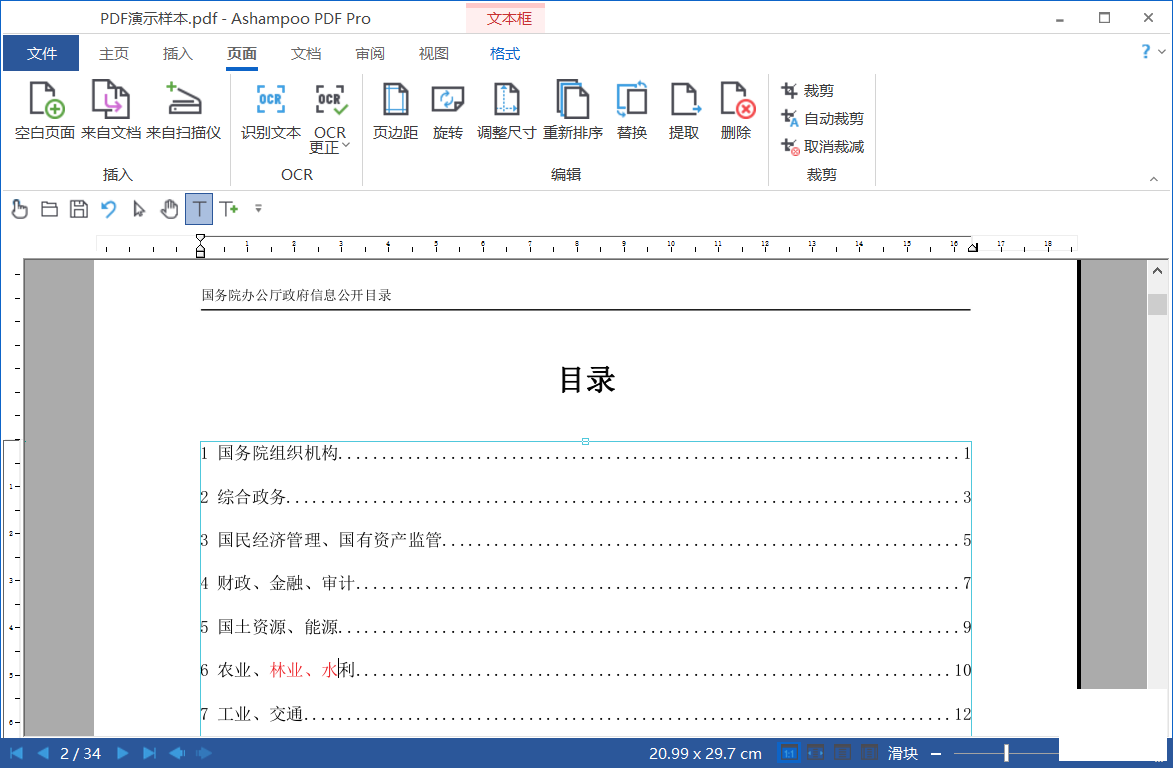1173x768 pixels.
Task: Toggle the fit width view
Action: pos(815,753)
